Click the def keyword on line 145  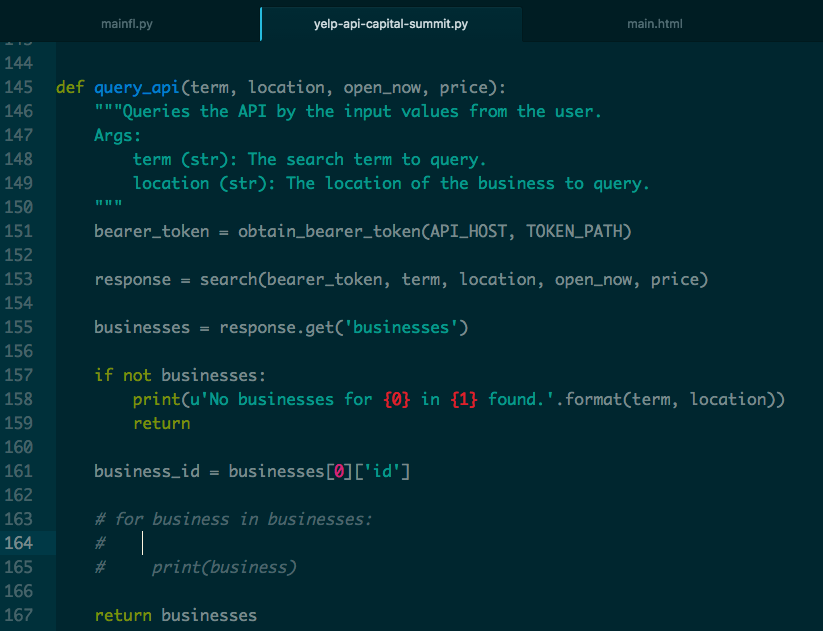coord(68,87)
